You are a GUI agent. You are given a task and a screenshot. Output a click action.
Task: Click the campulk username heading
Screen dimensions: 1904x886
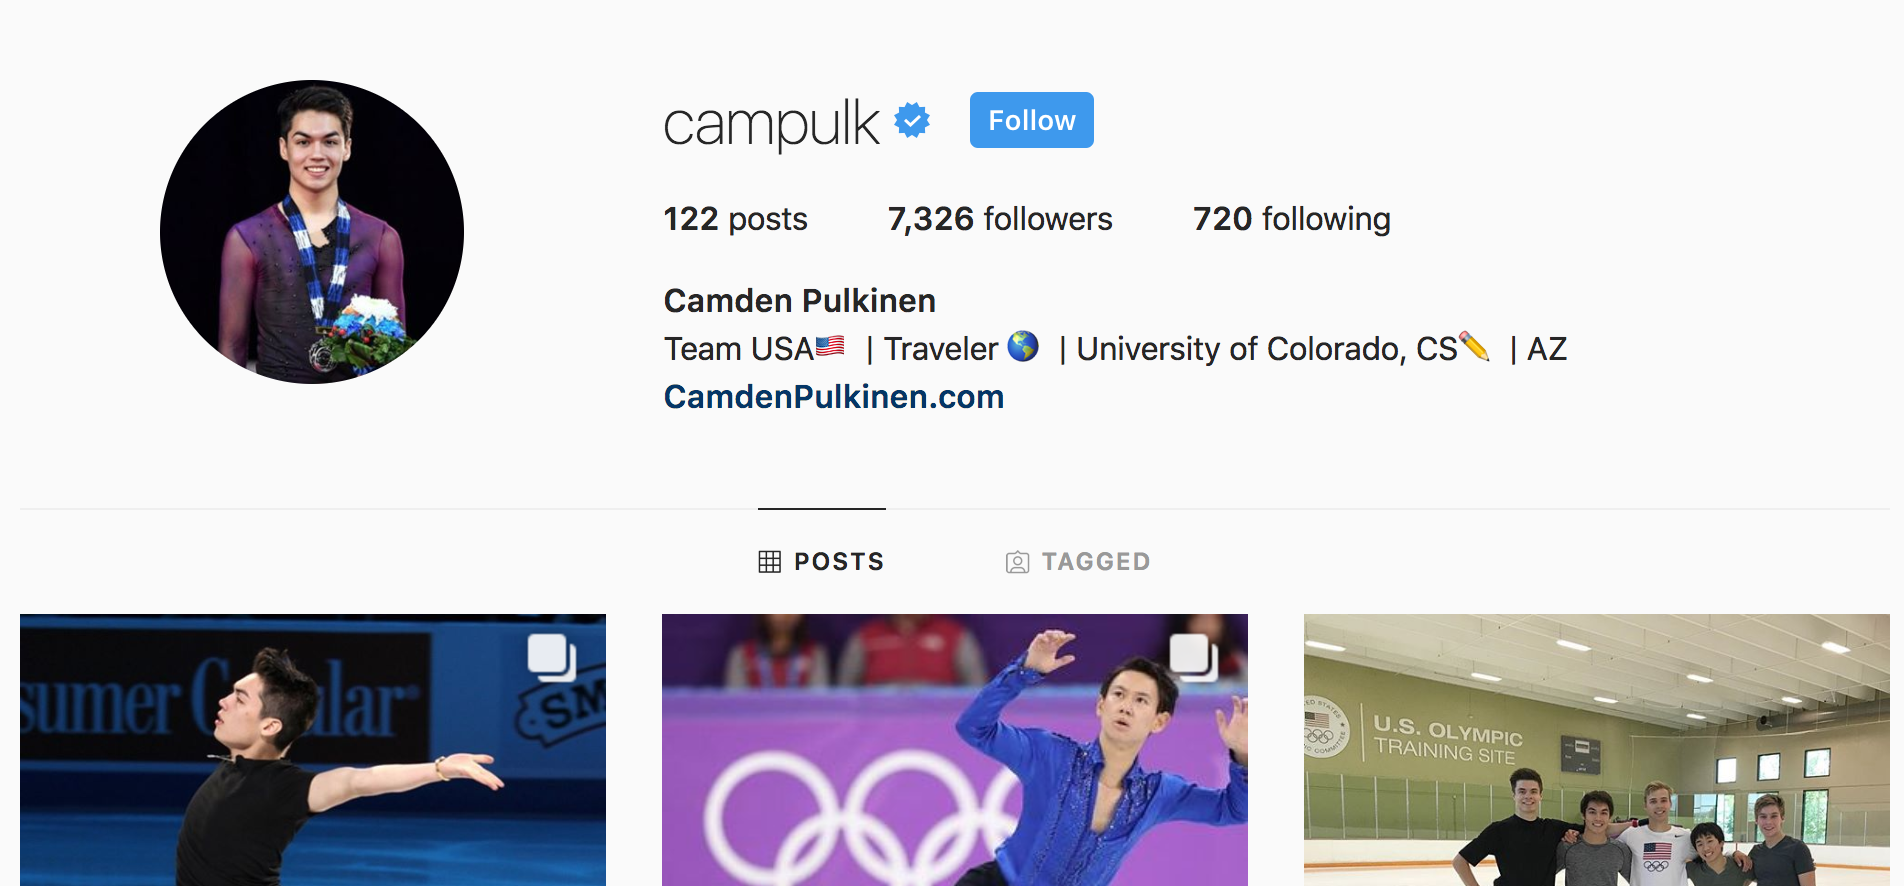click(x=771, y=125)
